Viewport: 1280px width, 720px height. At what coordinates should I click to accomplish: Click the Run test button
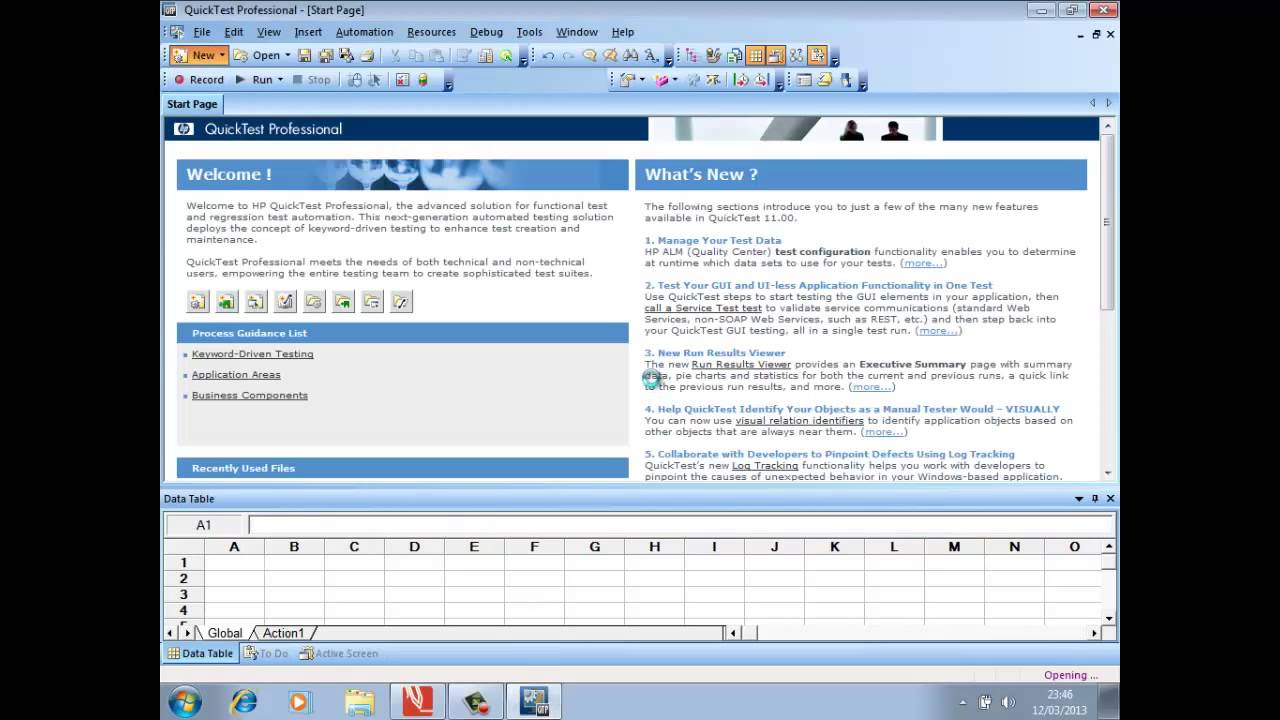pos(254,80)
